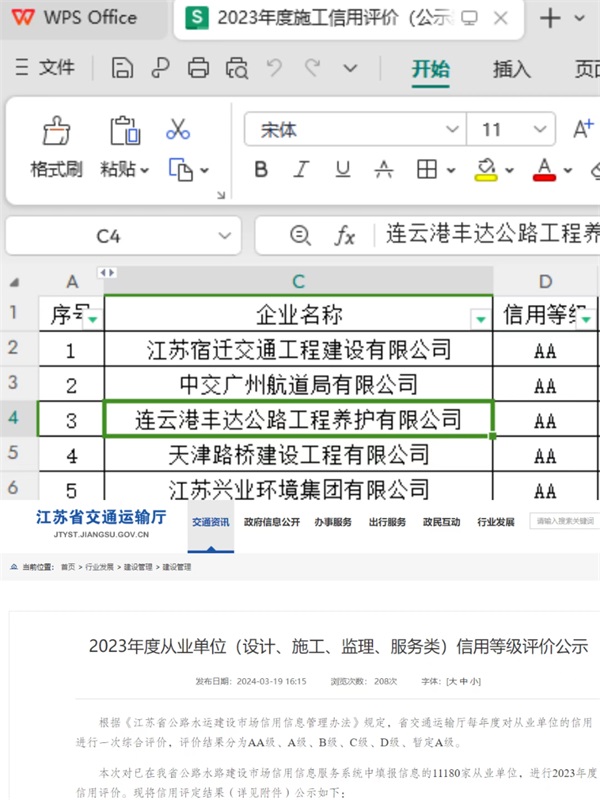Click the 办事服务 navigation link
The width and height of the screenshot is (600, 800).
(x=333, y=522)
